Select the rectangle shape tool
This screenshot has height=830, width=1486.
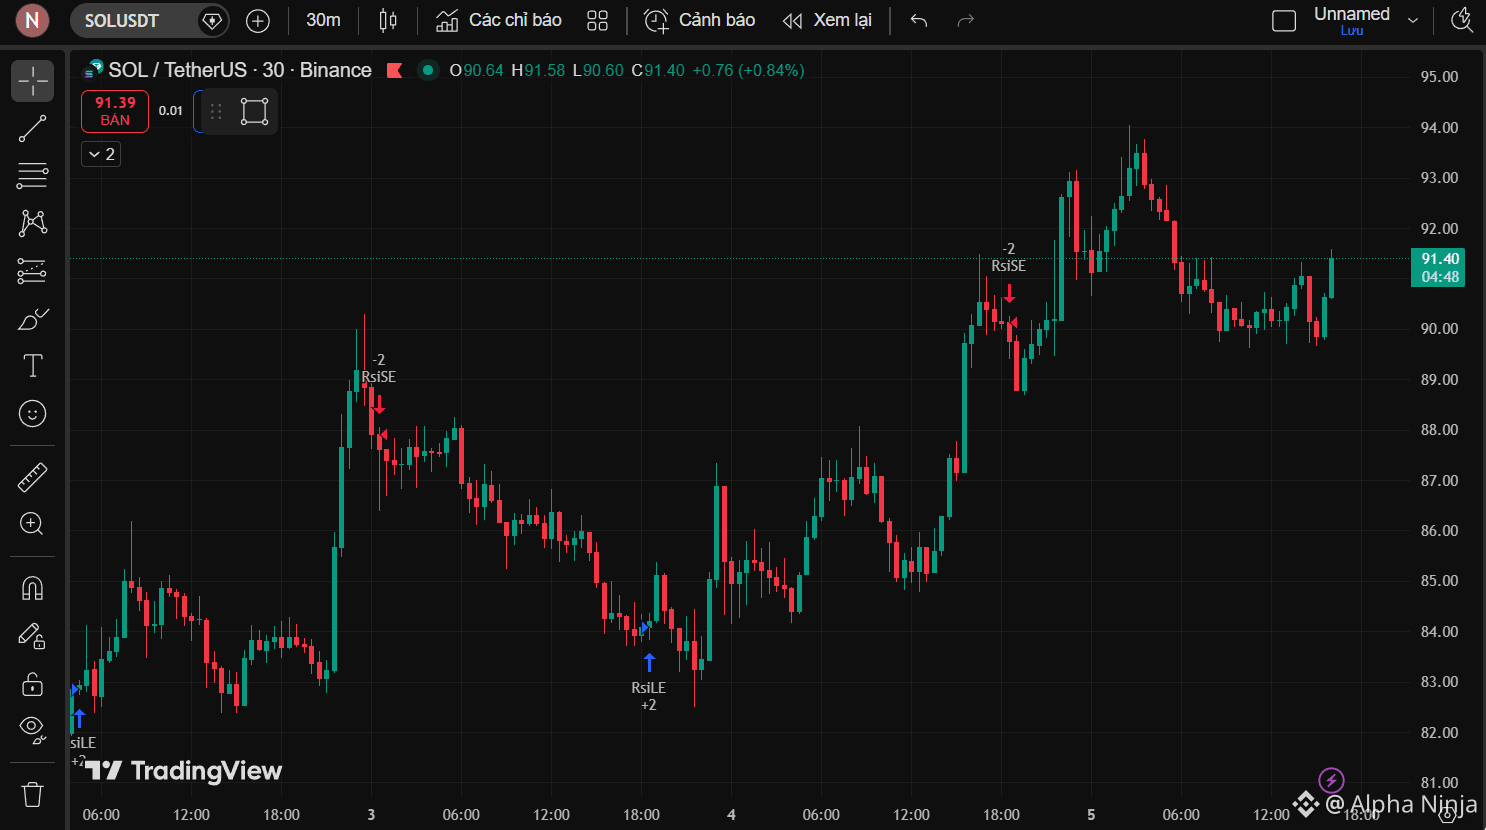point(255,111)
